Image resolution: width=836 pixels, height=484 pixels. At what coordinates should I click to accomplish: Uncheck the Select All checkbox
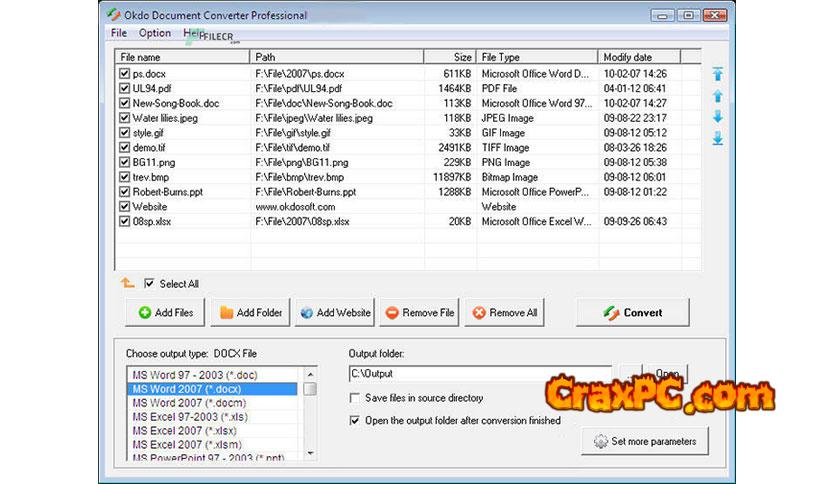click(149, 283)
